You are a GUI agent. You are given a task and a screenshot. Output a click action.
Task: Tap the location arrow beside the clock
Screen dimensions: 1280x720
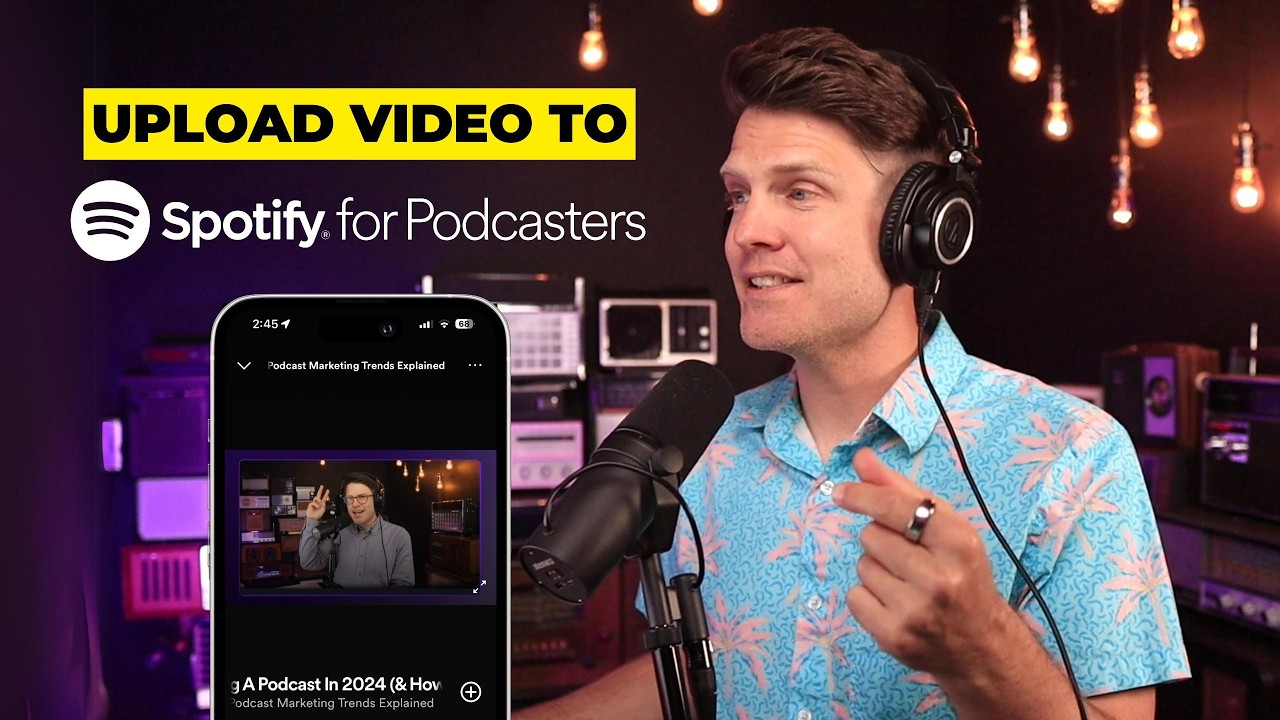[286, 324]
